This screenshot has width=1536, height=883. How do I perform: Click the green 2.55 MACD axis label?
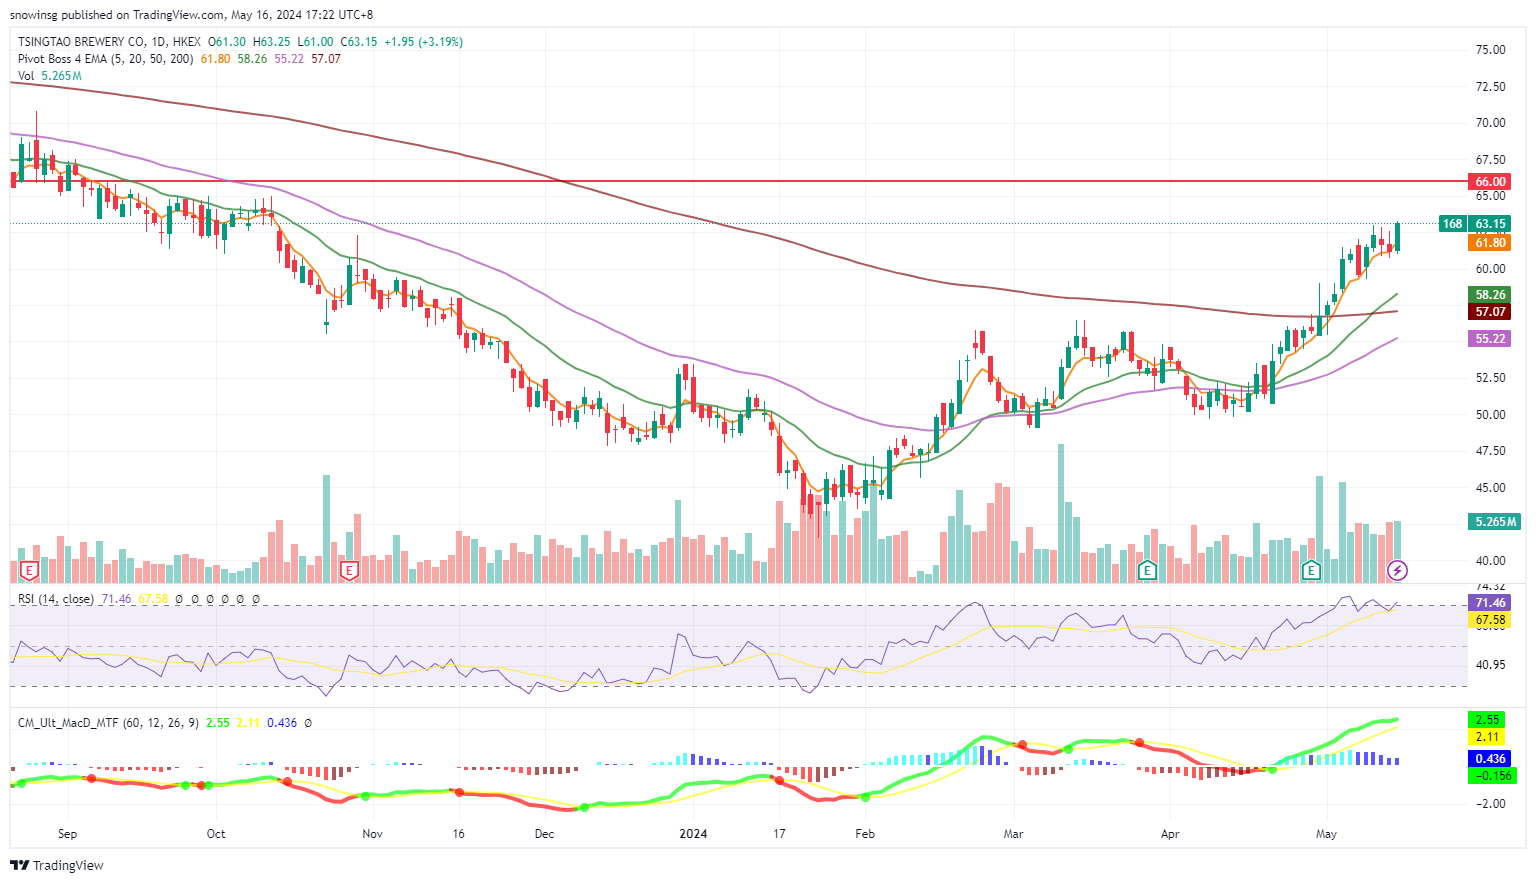pyautogui.click(x=1487, y=720)
